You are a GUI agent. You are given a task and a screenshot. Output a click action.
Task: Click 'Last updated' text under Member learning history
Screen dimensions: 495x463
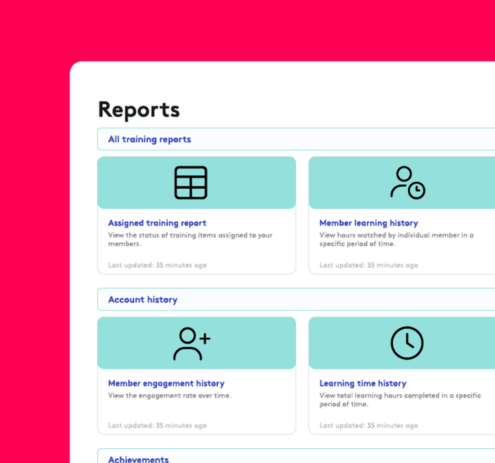(369, 265)
